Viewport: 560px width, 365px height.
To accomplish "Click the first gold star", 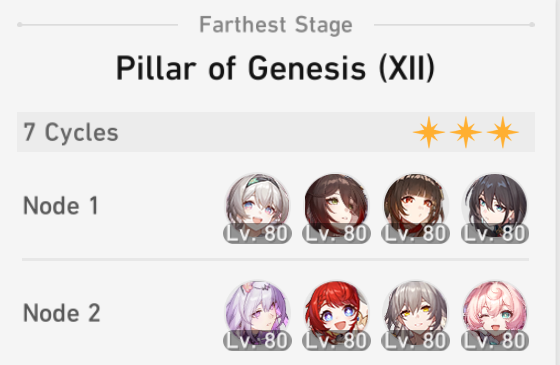I will click(429, 132).
